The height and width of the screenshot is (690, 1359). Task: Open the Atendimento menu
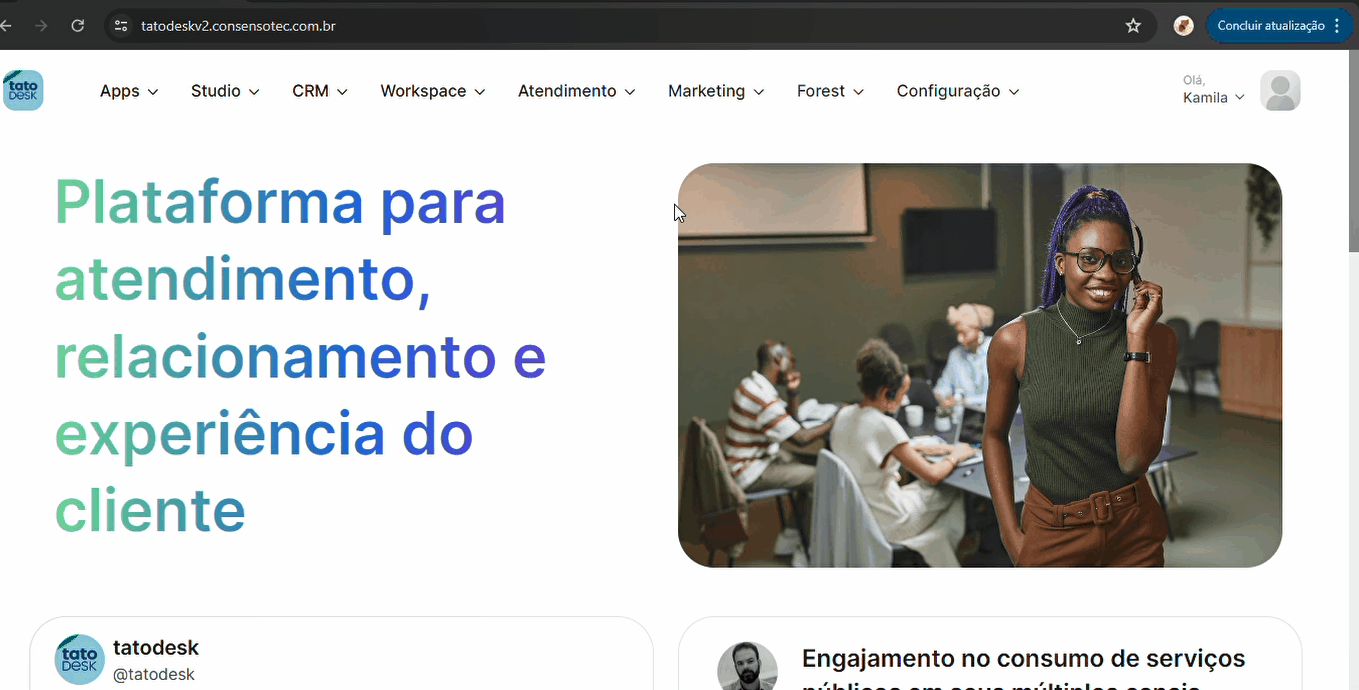577,91
